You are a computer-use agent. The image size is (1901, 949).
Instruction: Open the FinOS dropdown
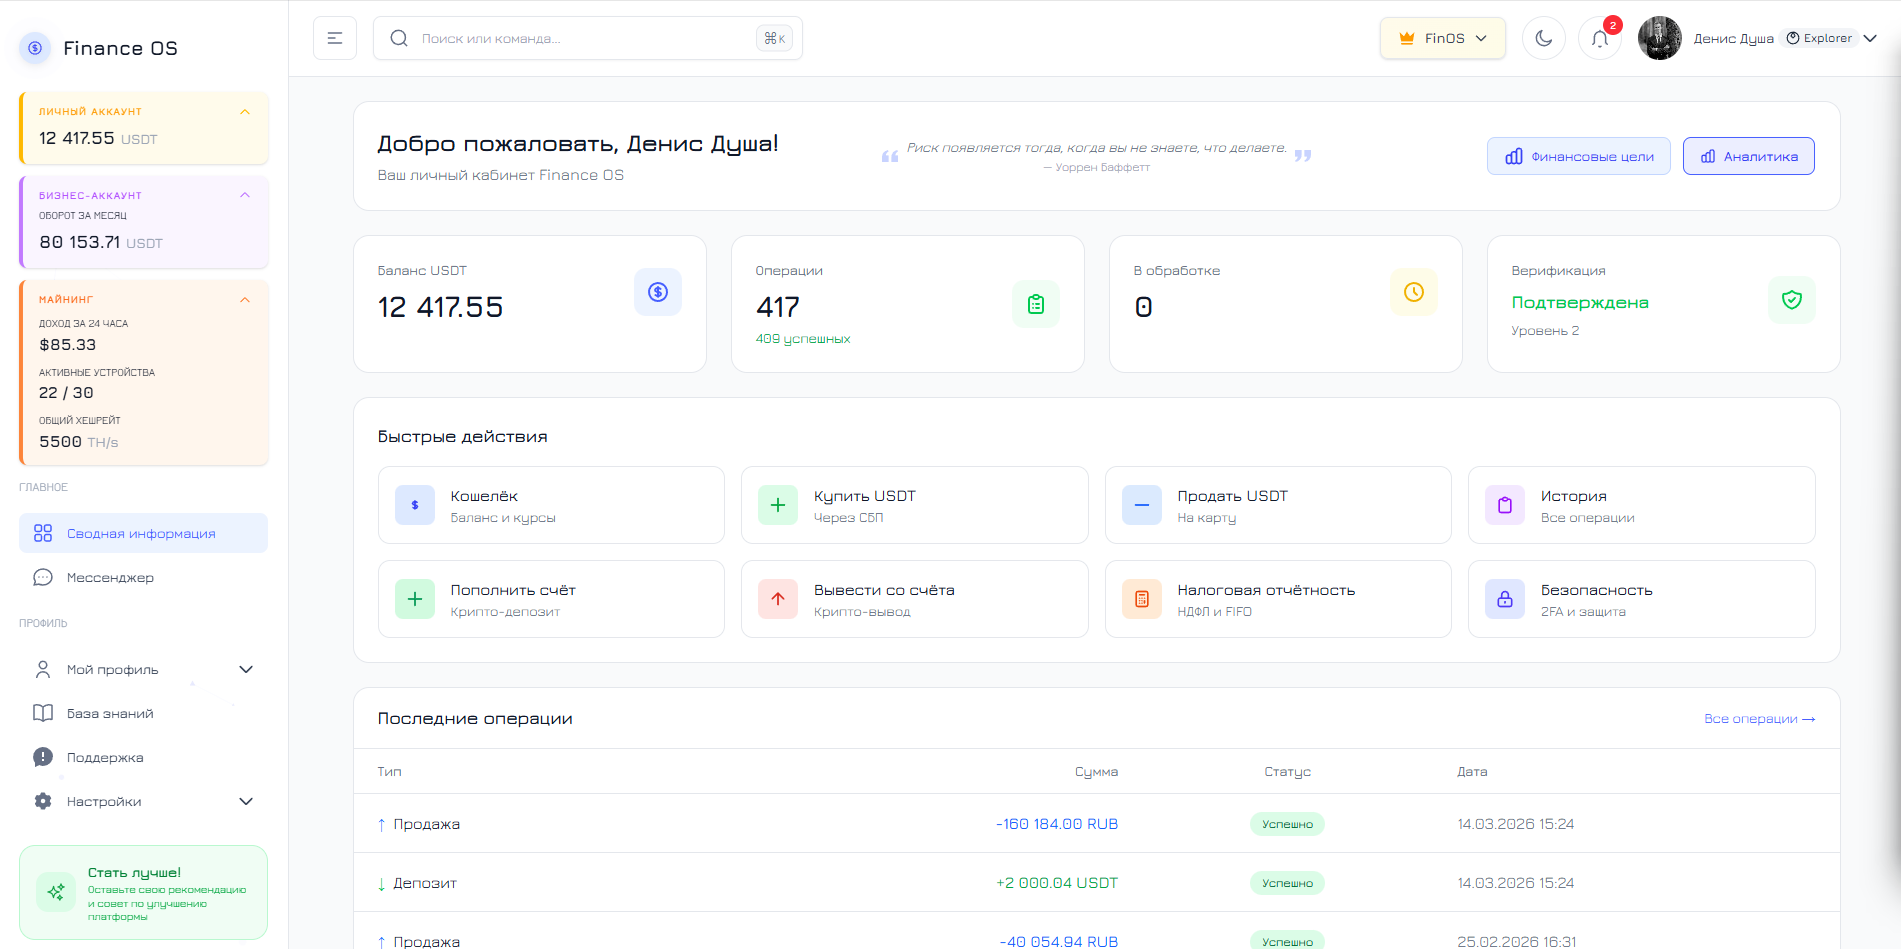[x=1442, y=38]
